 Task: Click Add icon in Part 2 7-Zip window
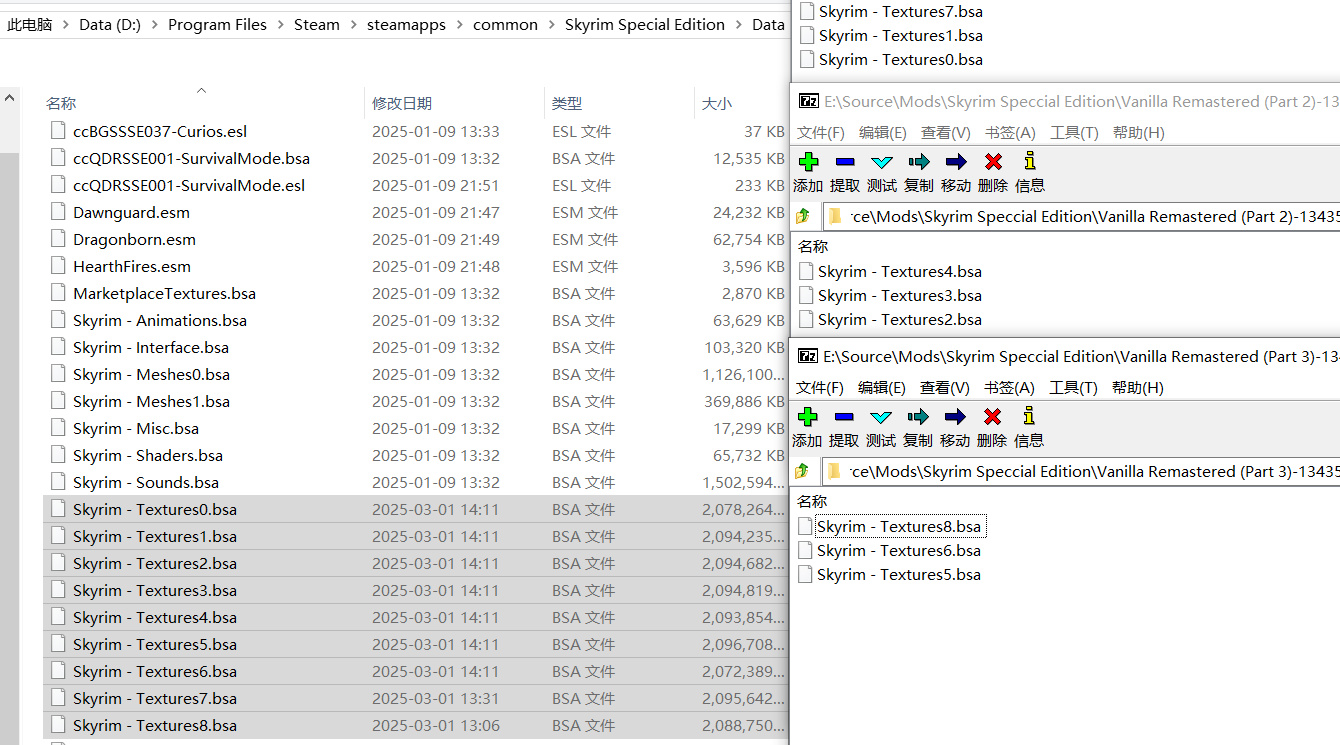(x=808, y=162)
